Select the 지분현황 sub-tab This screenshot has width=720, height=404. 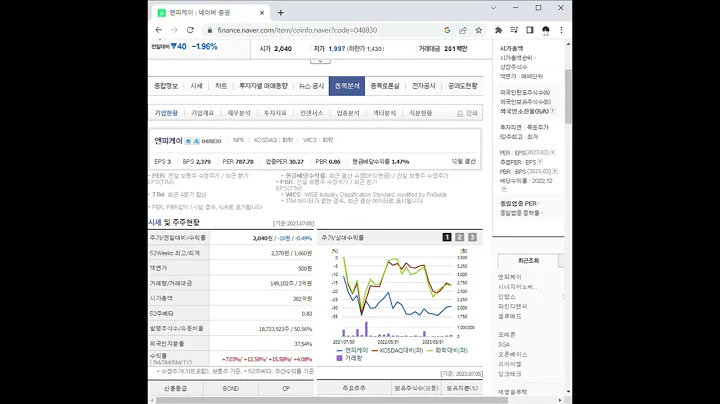point(421,113)
